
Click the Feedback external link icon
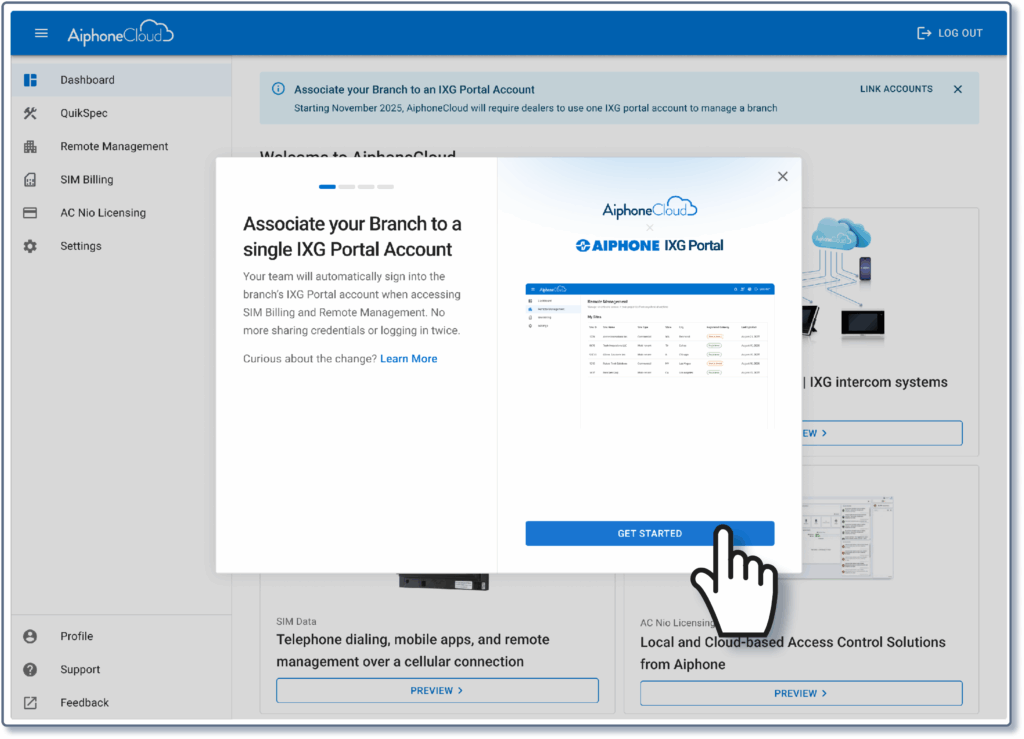(x=30, y=703)
